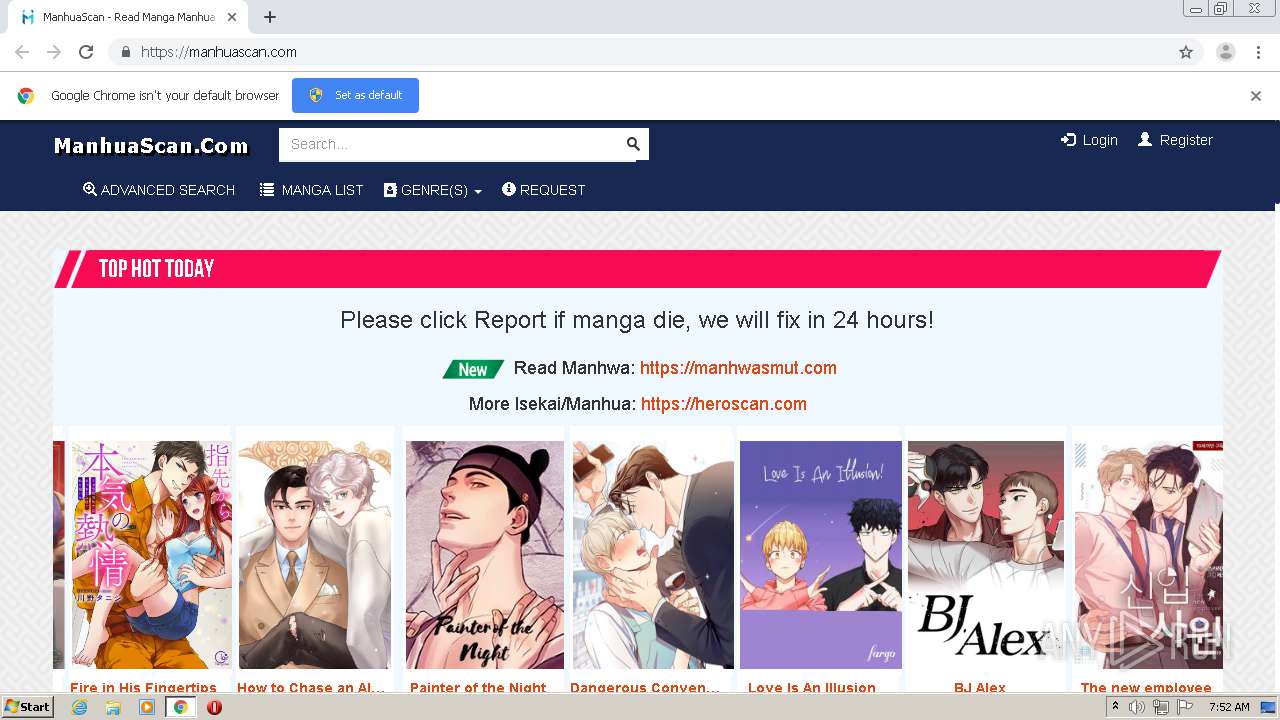Go to the REQUEST page

tap(543, 190)
